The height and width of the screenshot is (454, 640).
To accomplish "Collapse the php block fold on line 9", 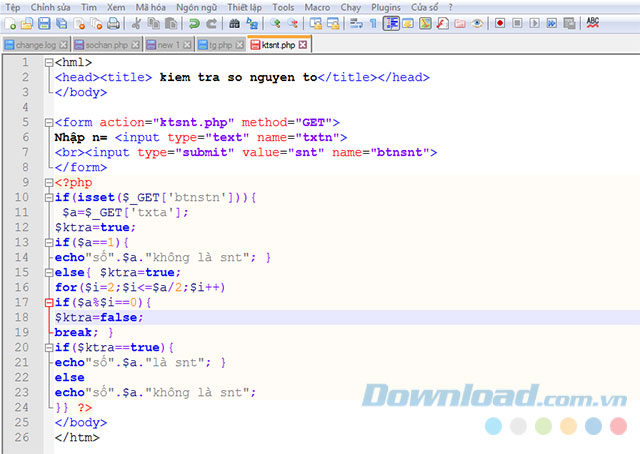I will [48, 182].
